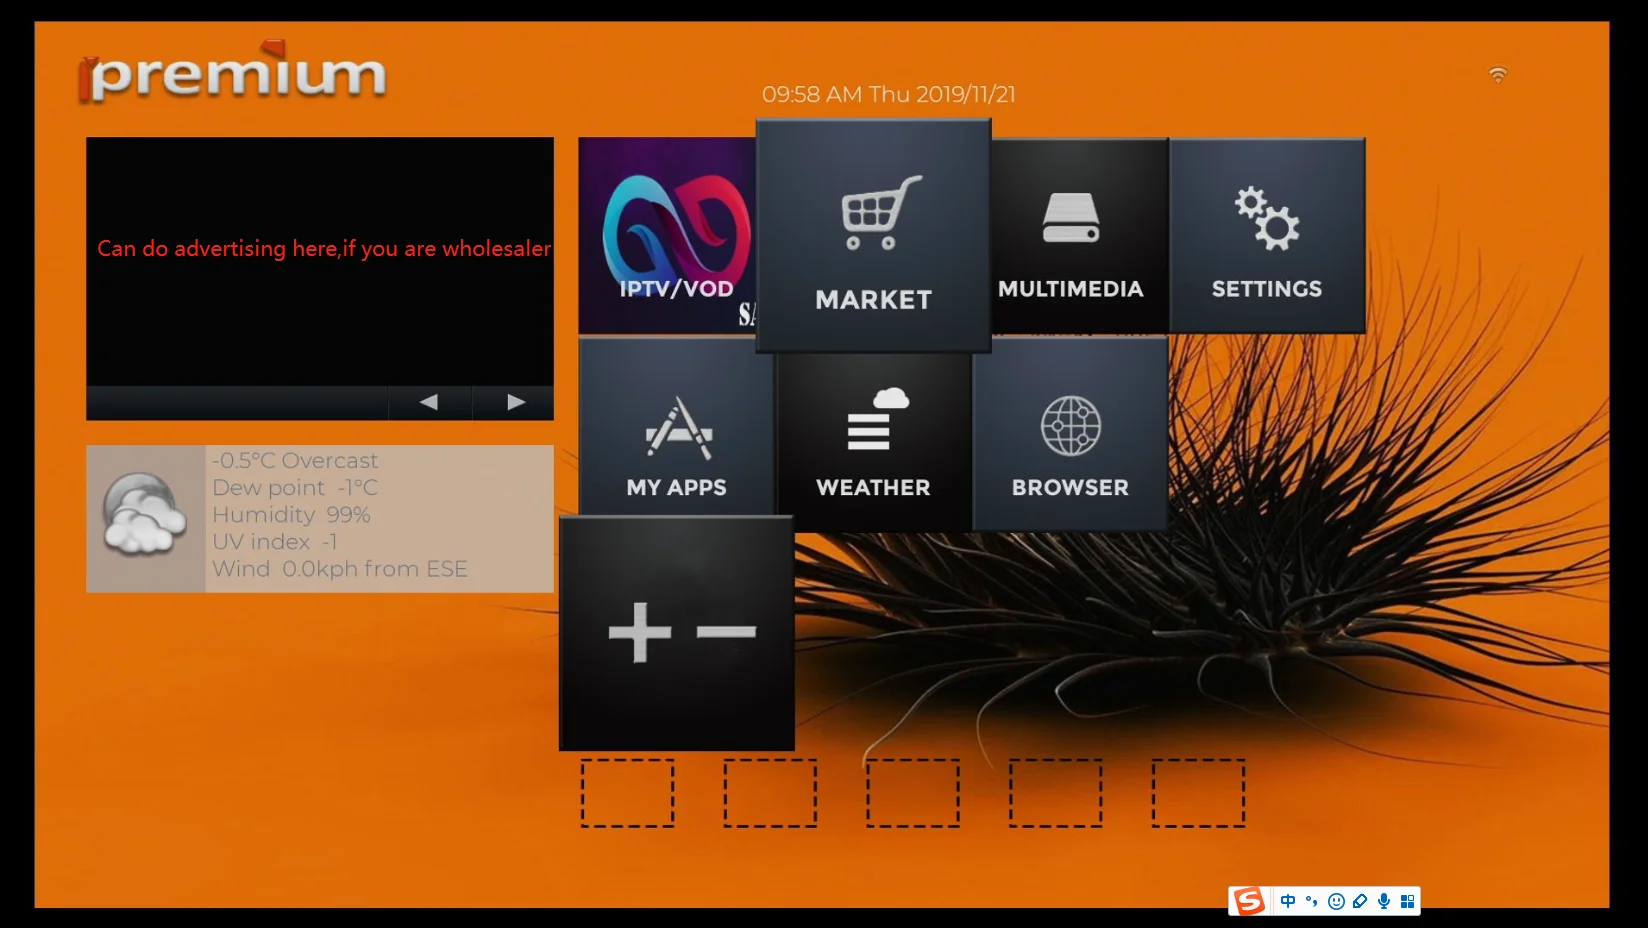Click the Sogou handwriting/skin pen icon
1648x928 pixels.
pyautogui.click(x=1360, y=901)
